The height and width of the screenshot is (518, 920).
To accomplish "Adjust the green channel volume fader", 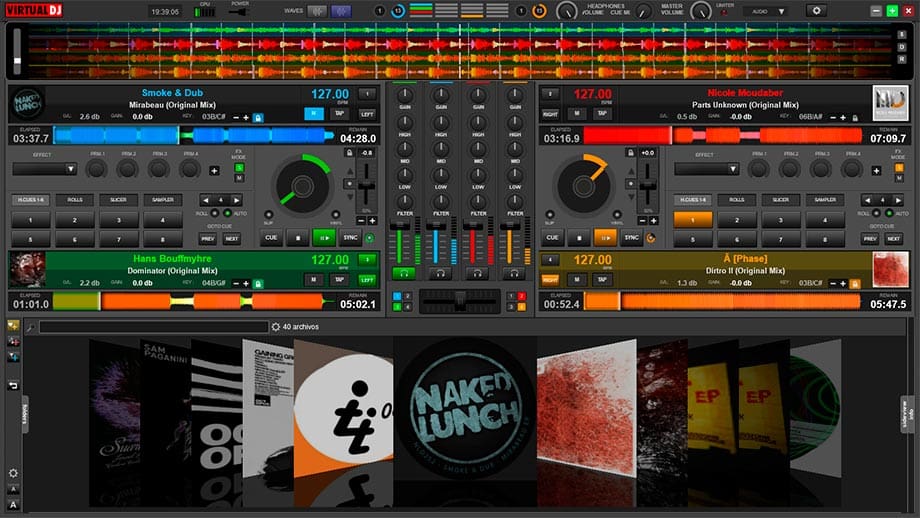I will coord(400,243).
